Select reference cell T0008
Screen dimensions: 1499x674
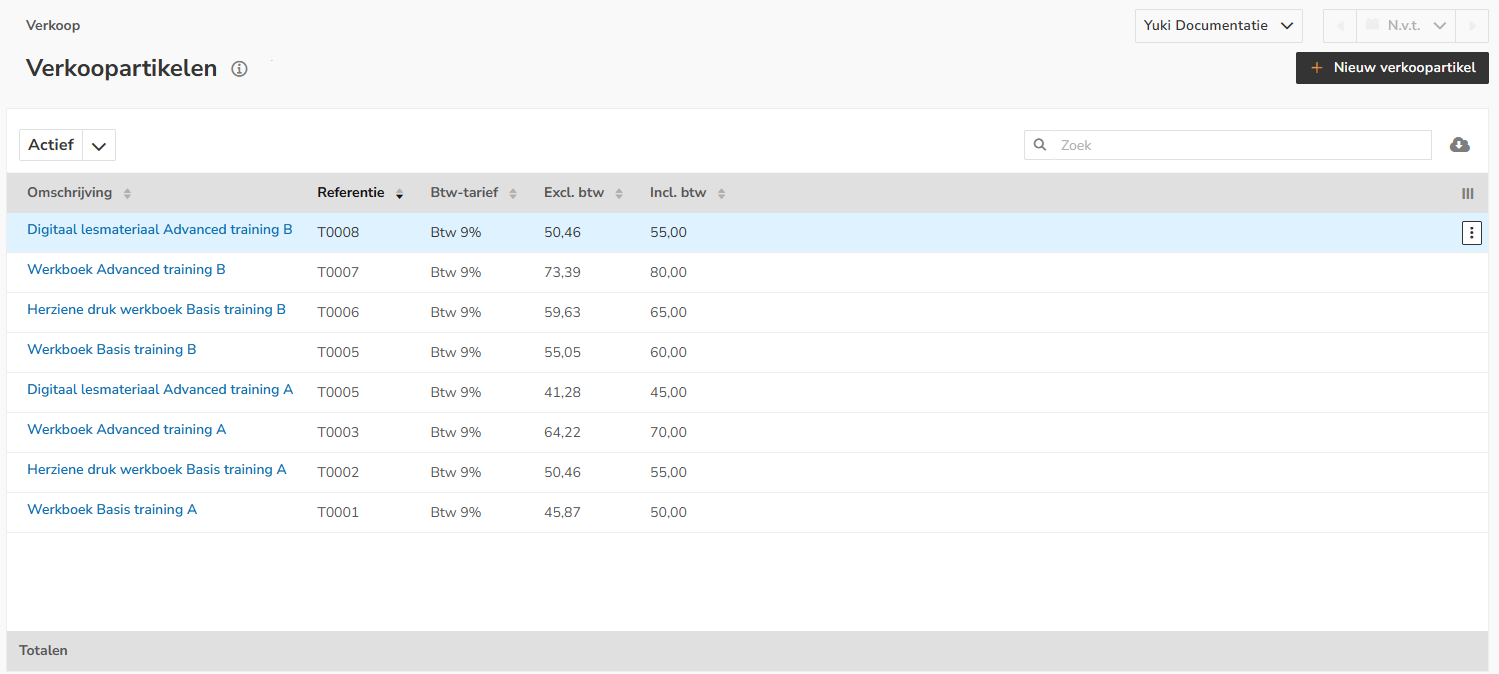(x=338, y=233)
